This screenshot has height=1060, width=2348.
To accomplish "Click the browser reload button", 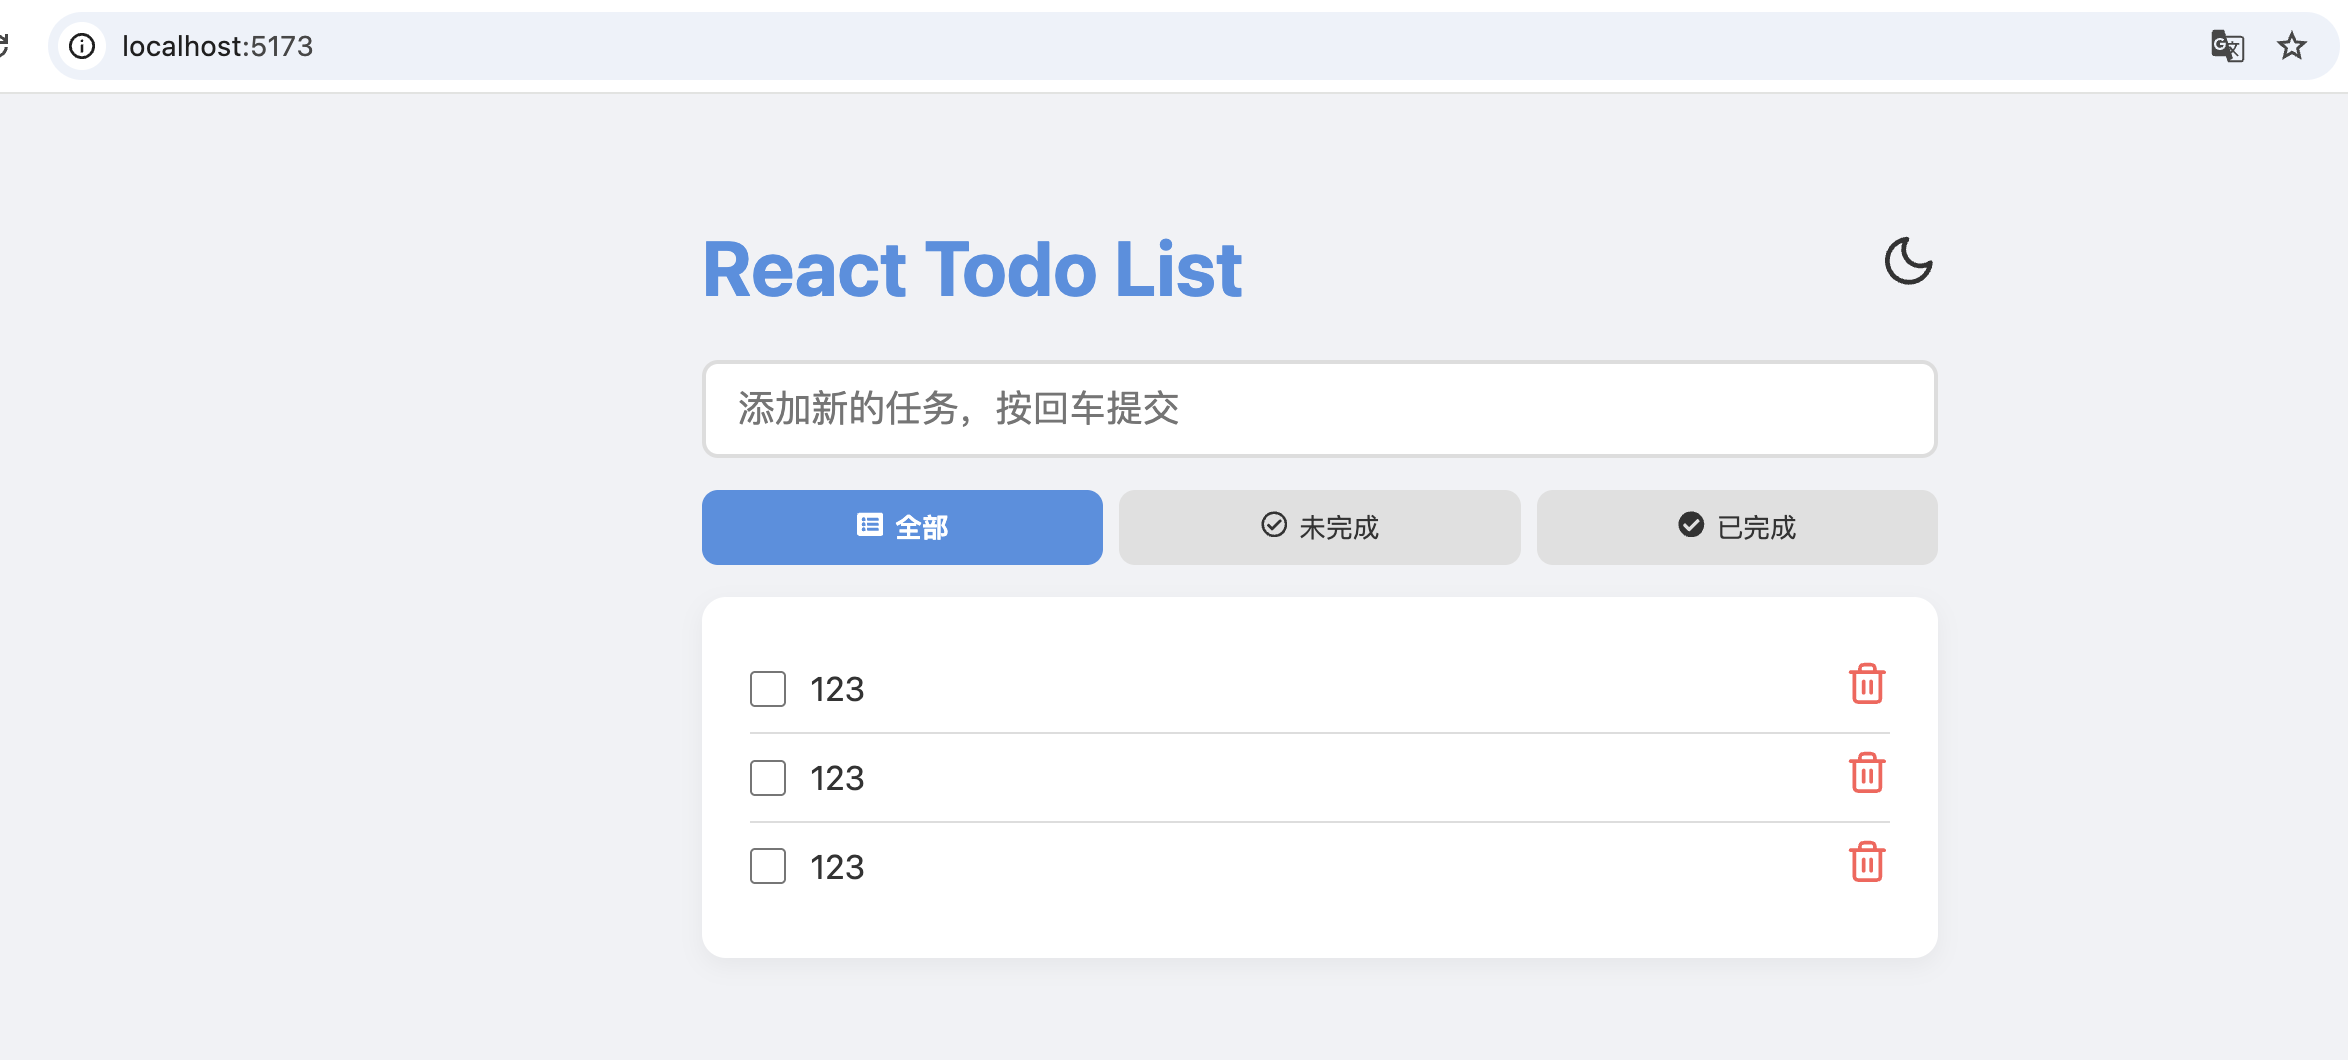I will (x=4, y=46).
